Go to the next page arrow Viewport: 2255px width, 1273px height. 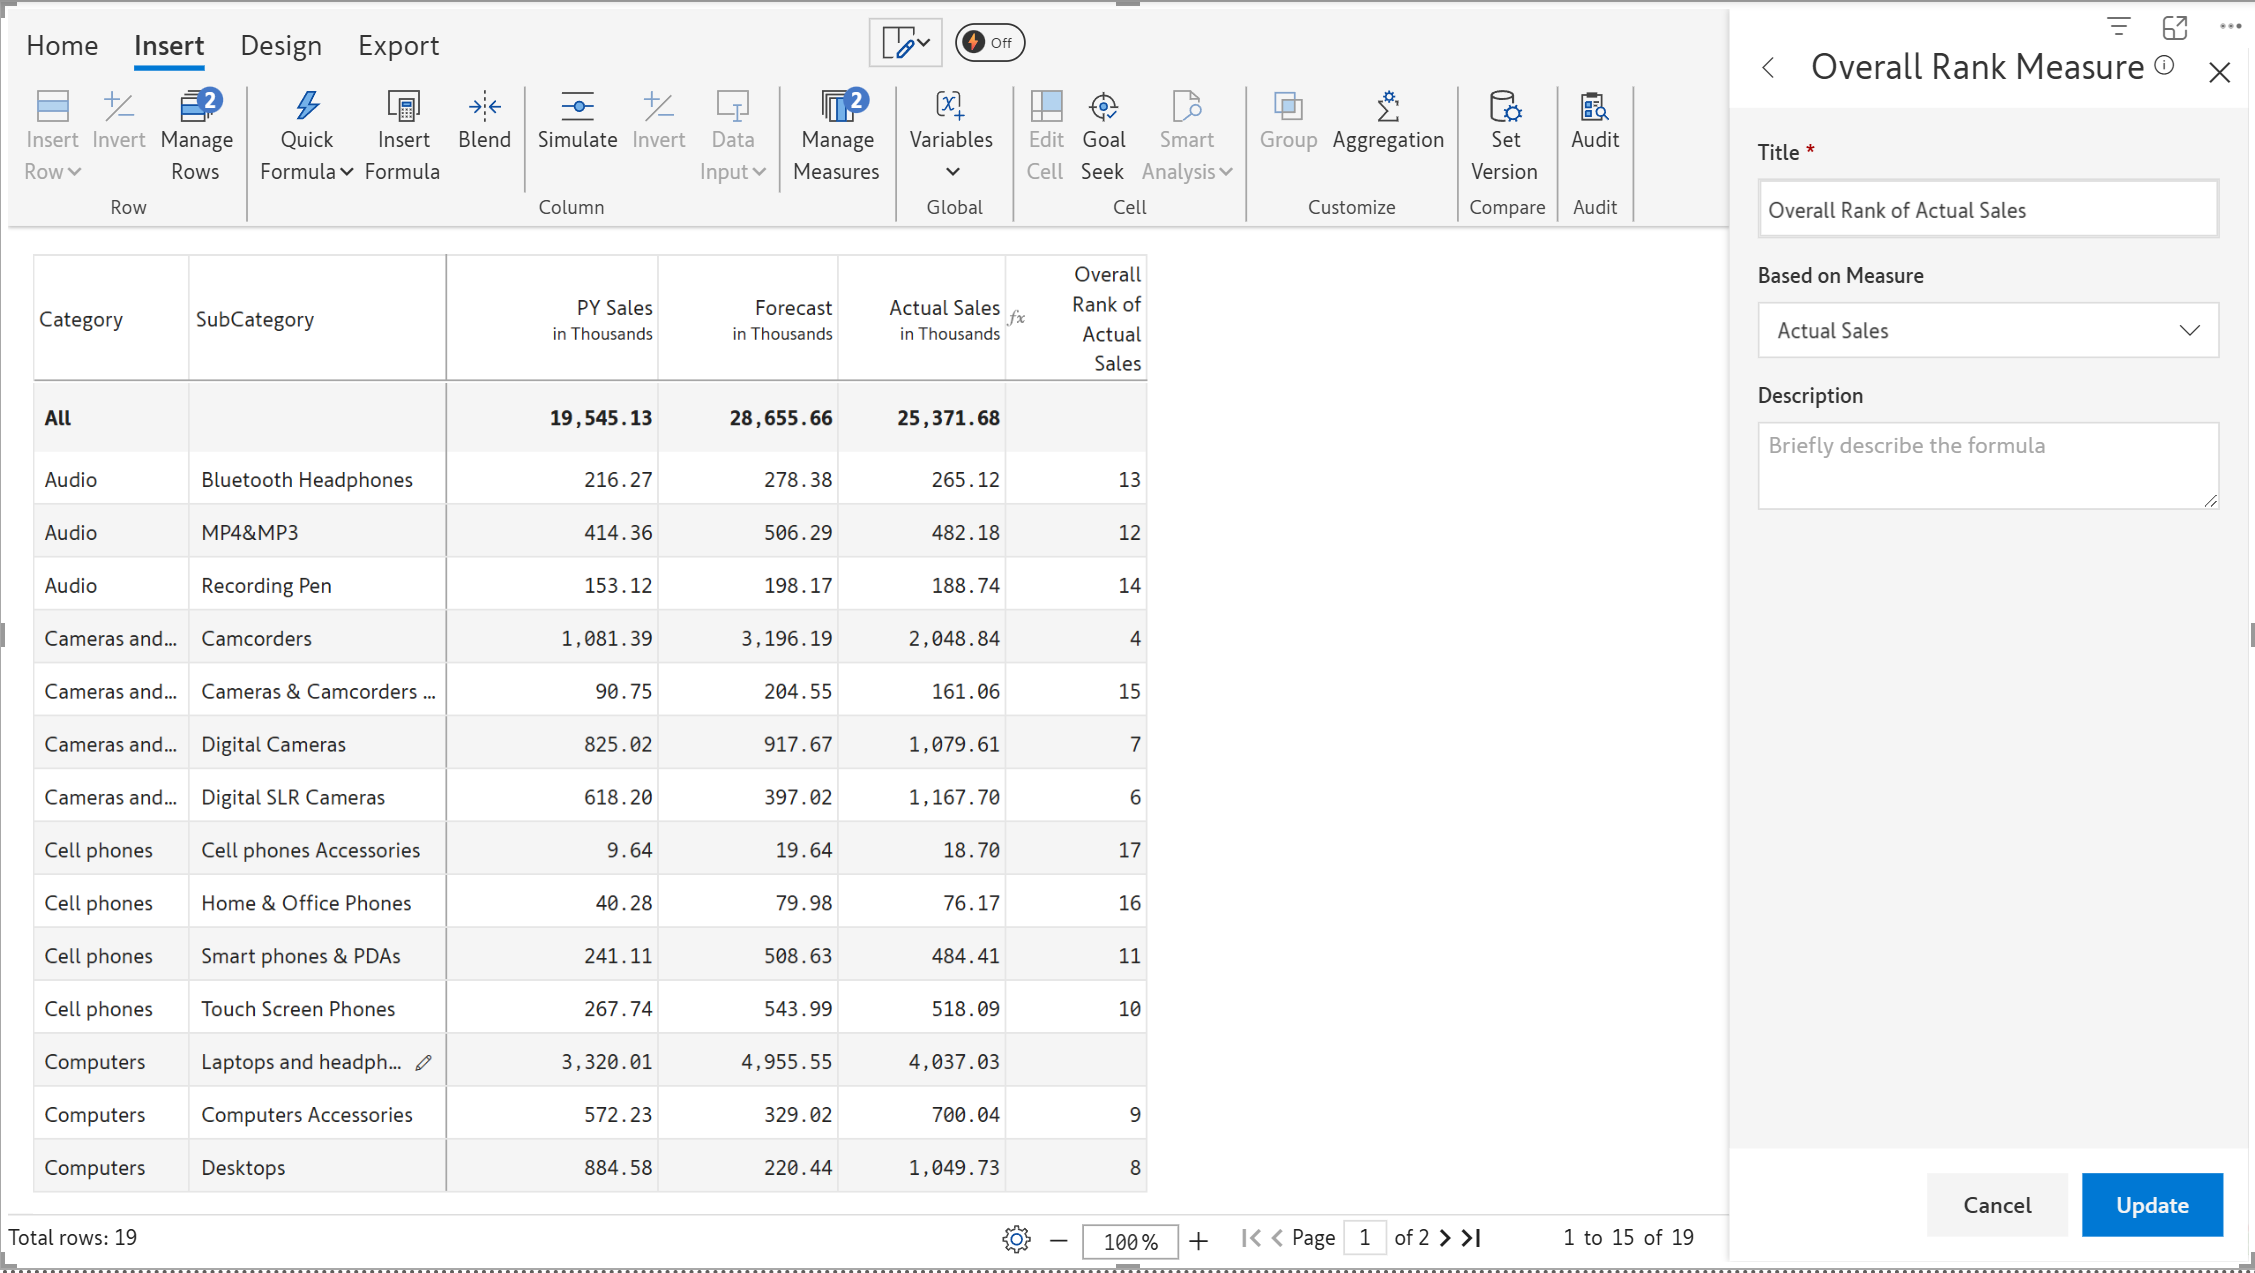coord(1445,1238)
